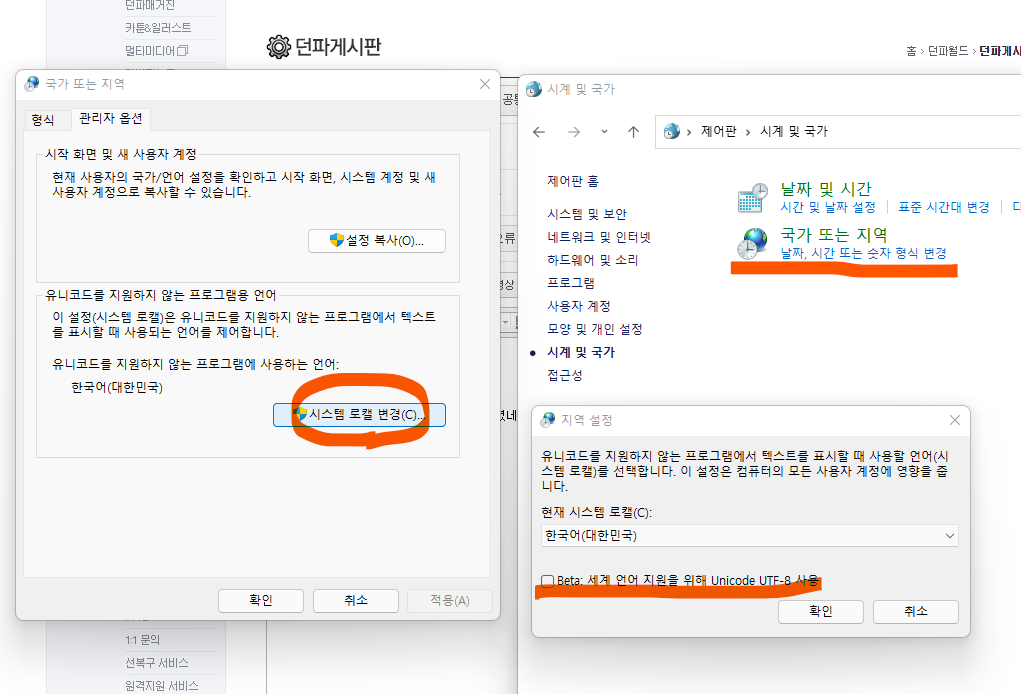Click the up arrow navigation icon

coord(633,132)
